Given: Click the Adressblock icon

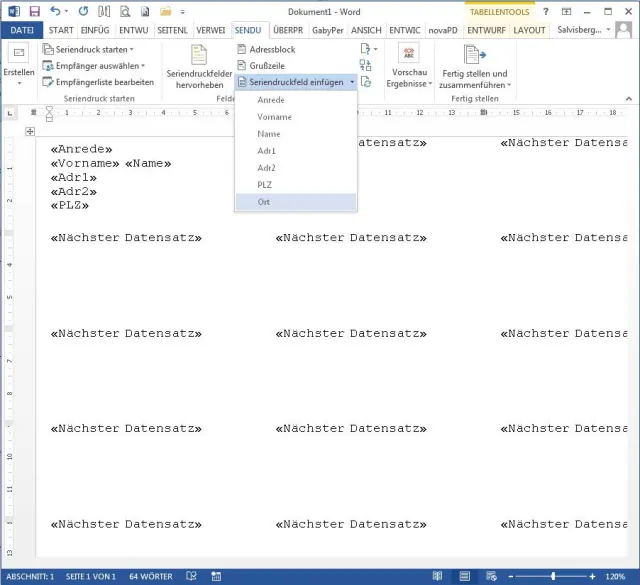Looking at the screenshot, I should [x=244, y=49].
